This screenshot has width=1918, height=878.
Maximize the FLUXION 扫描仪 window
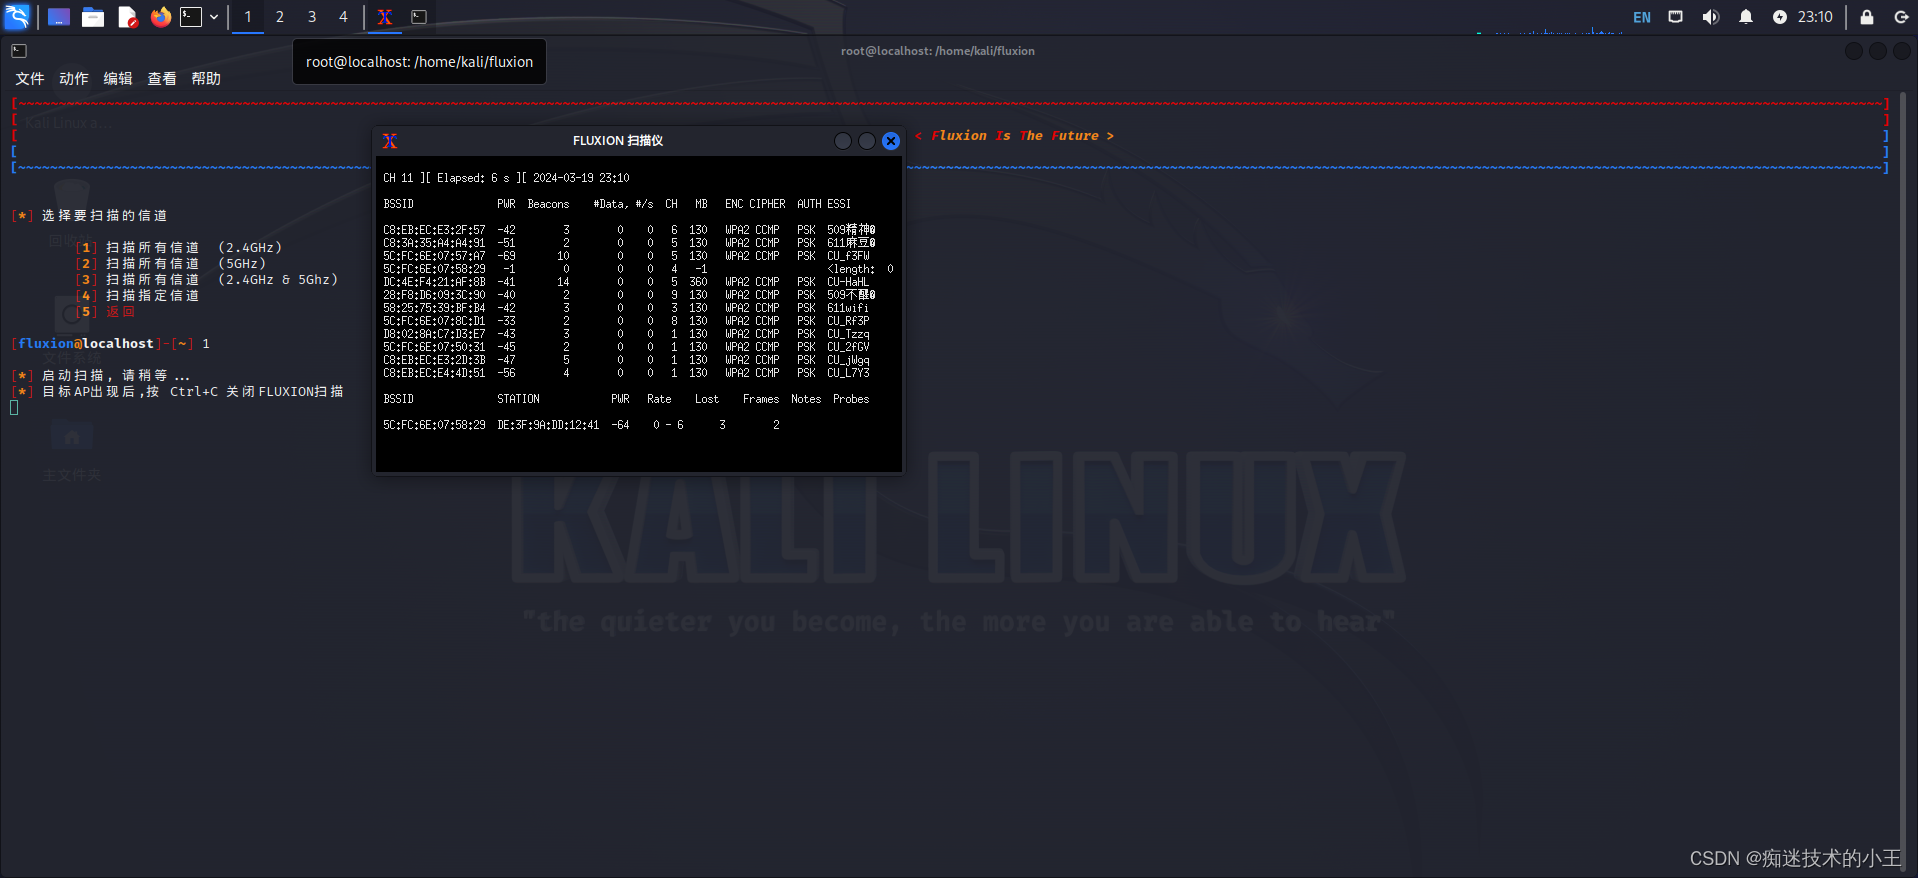tap(867, 141)
